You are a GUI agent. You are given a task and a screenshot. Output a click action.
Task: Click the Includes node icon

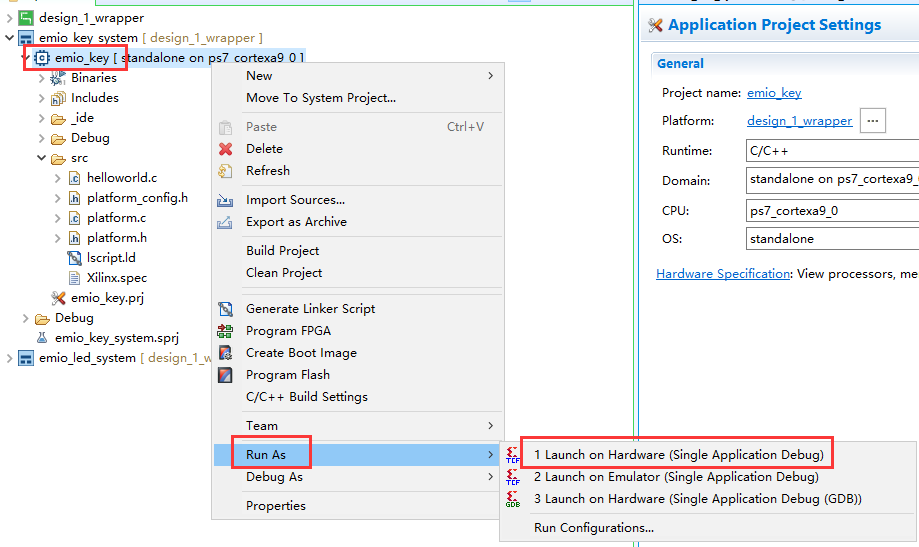[x=57, y=98]
